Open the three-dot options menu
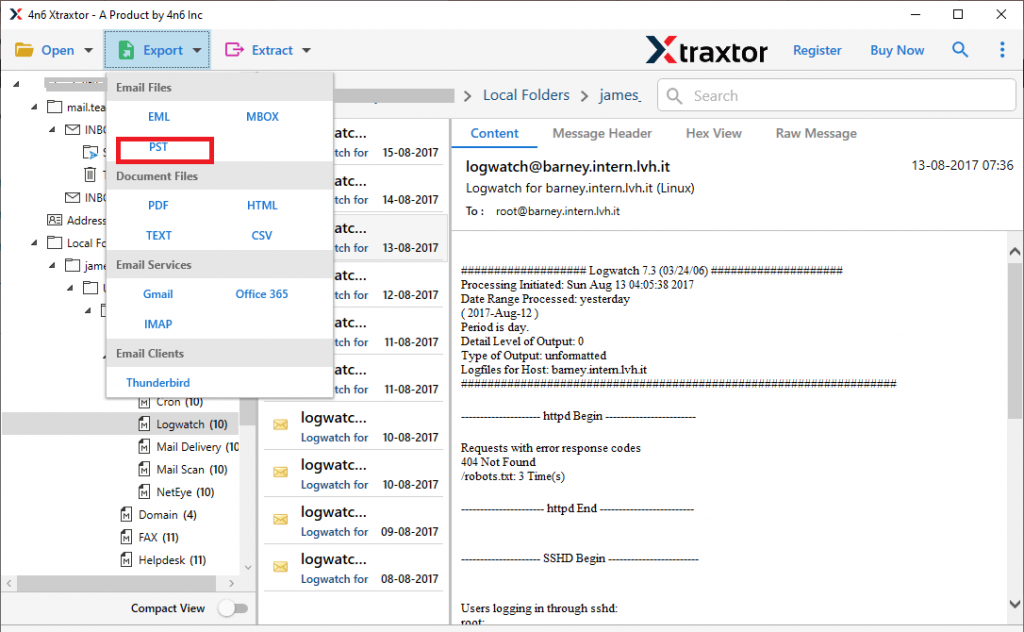 (x=1003, y=50)
